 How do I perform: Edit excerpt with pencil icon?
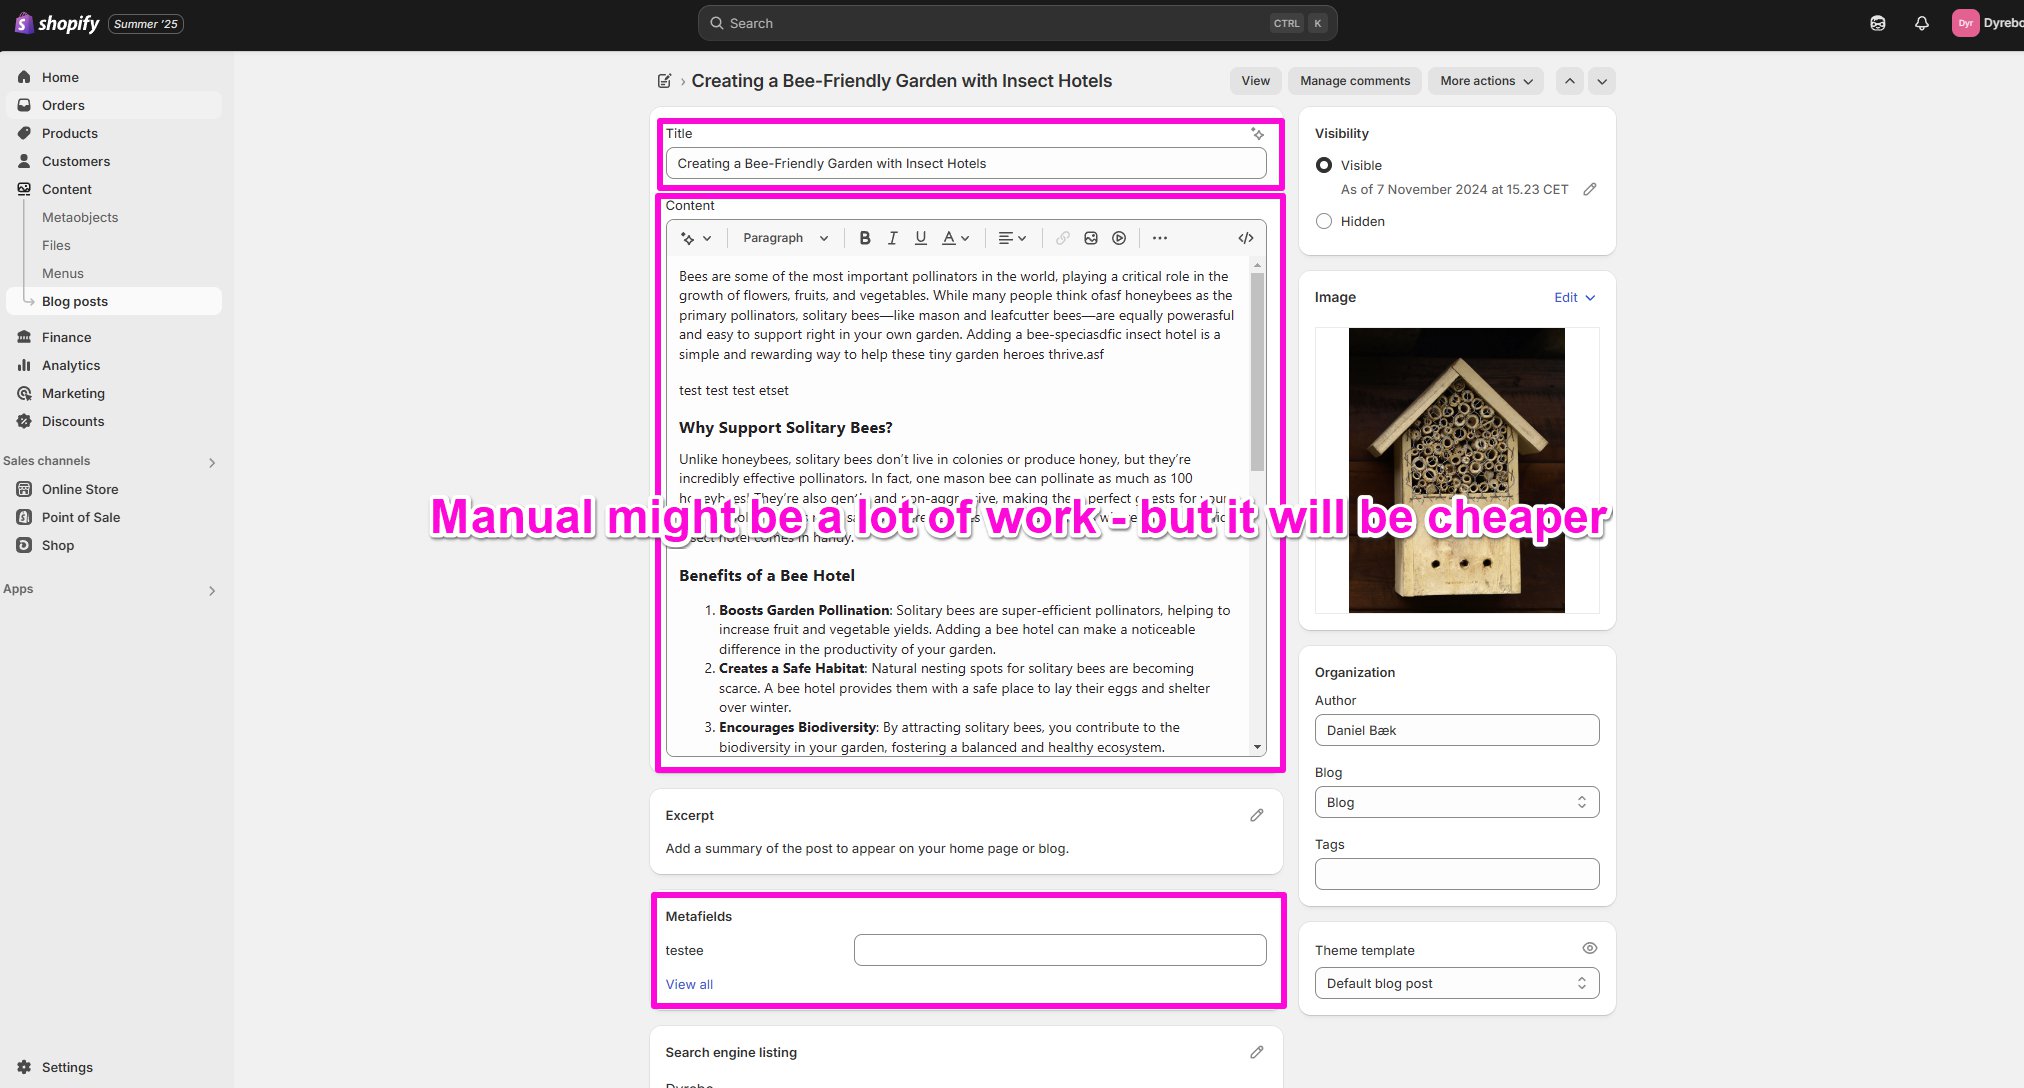(x=1256, y=816)
